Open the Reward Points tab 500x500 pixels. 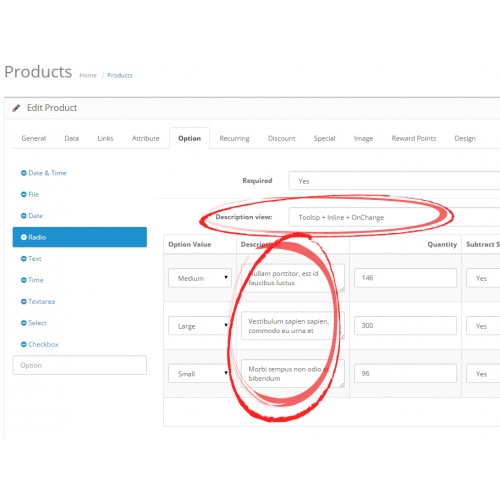[414, 138]
